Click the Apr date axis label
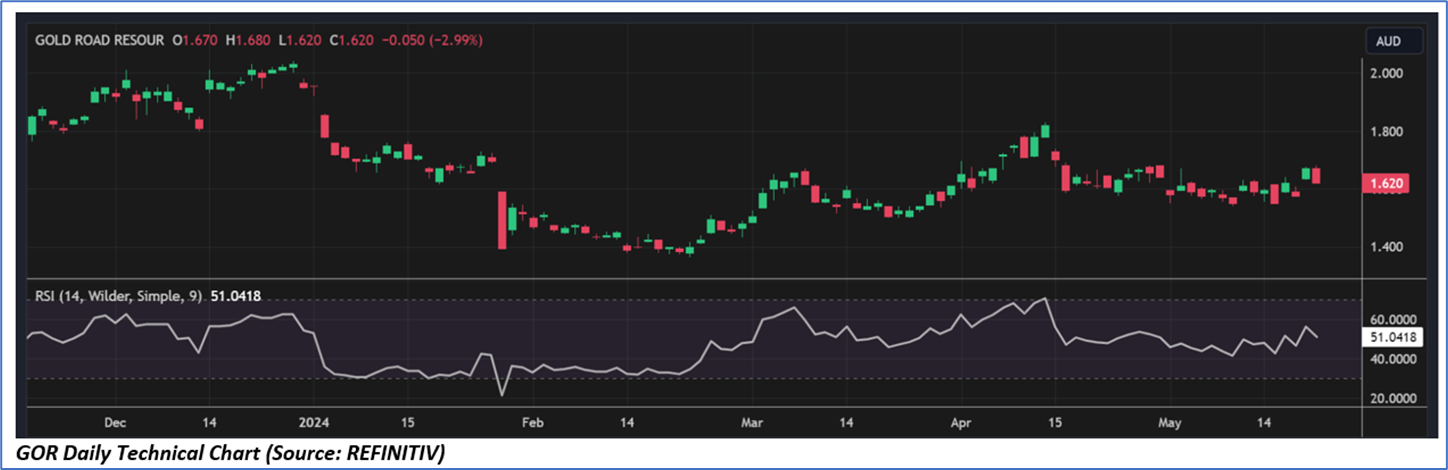 click(x=962, y=422)
